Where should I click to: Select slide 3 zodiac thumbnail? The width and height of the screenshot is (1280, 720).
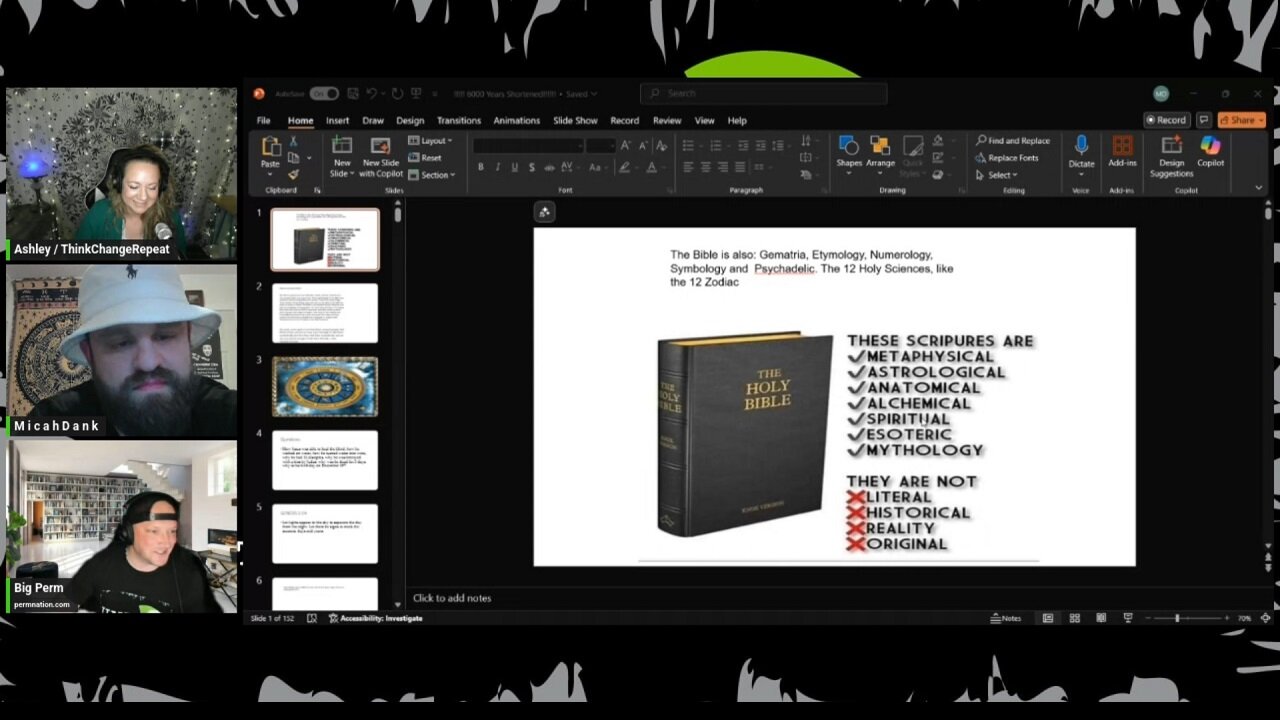click(325, 386)
